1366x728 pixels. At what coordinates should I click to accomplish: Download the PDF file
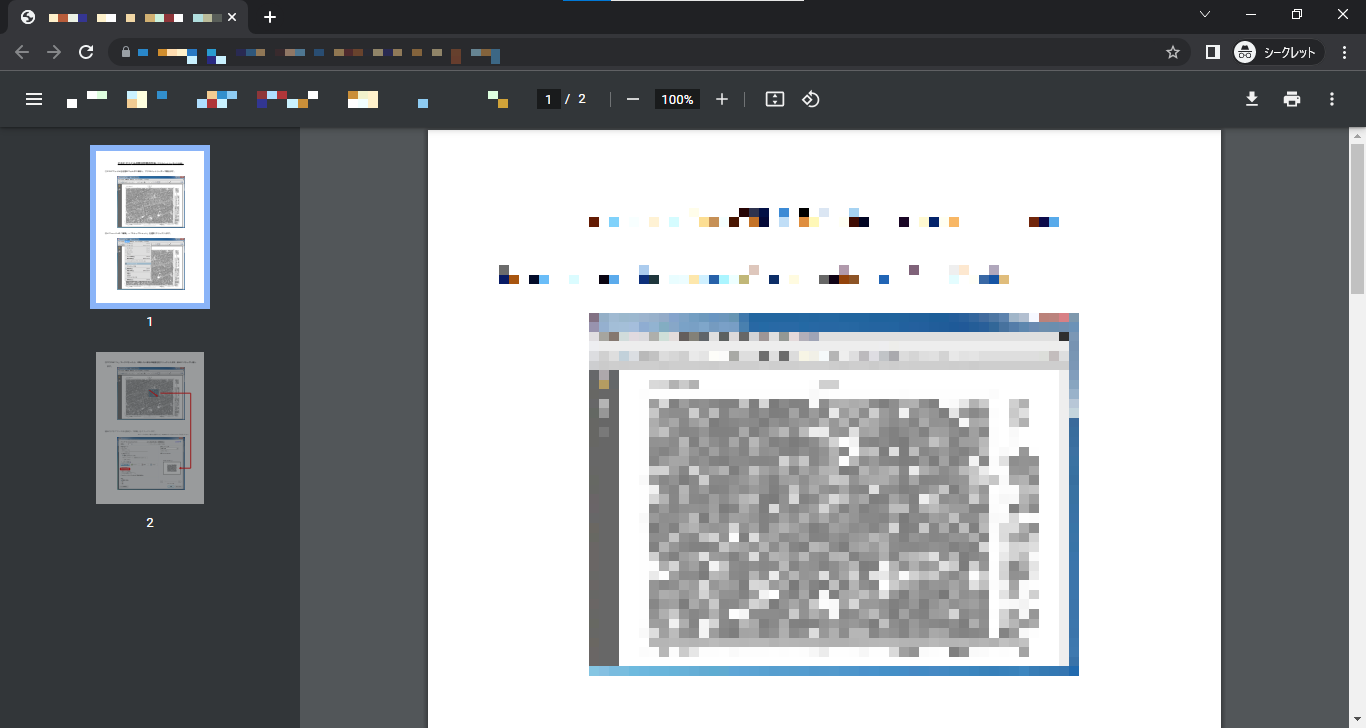[x=1251, y=99]
